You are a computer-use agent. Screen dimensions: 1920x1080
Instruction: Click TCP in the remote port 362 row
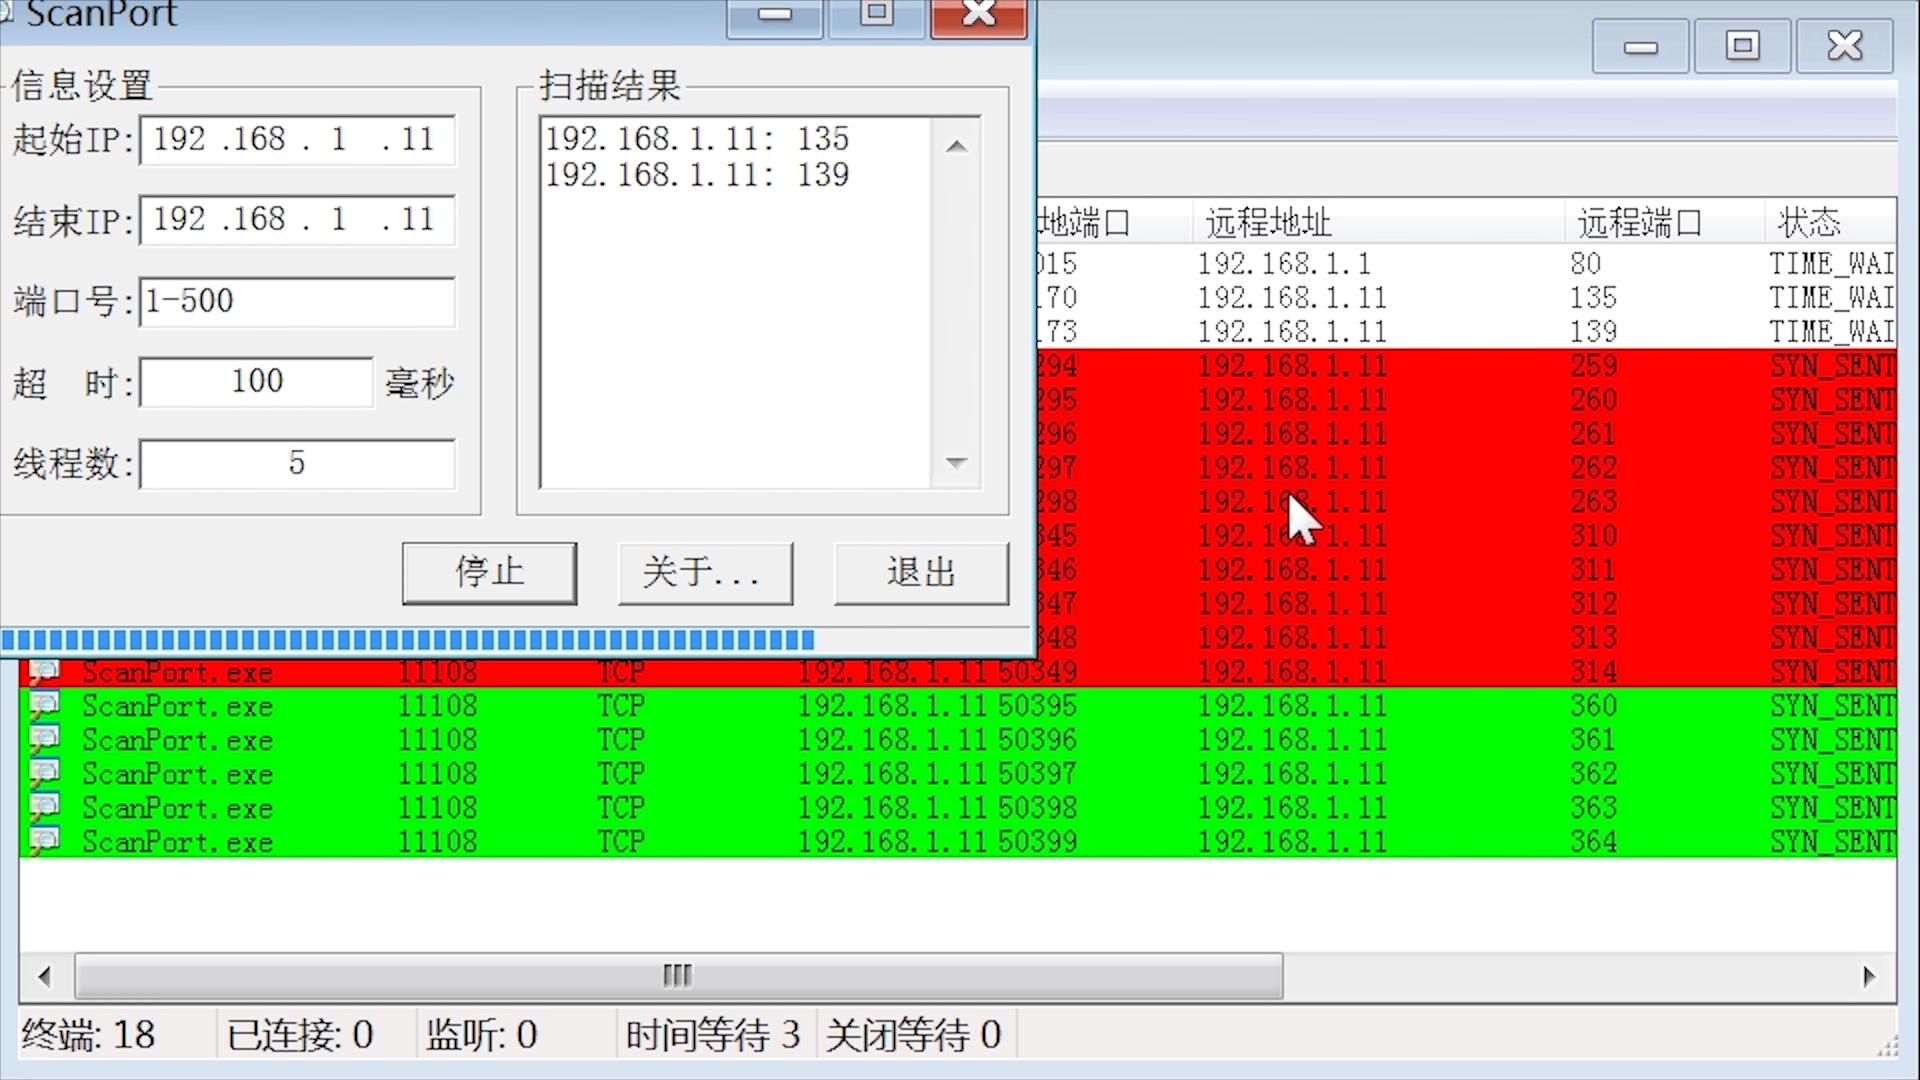621,774
